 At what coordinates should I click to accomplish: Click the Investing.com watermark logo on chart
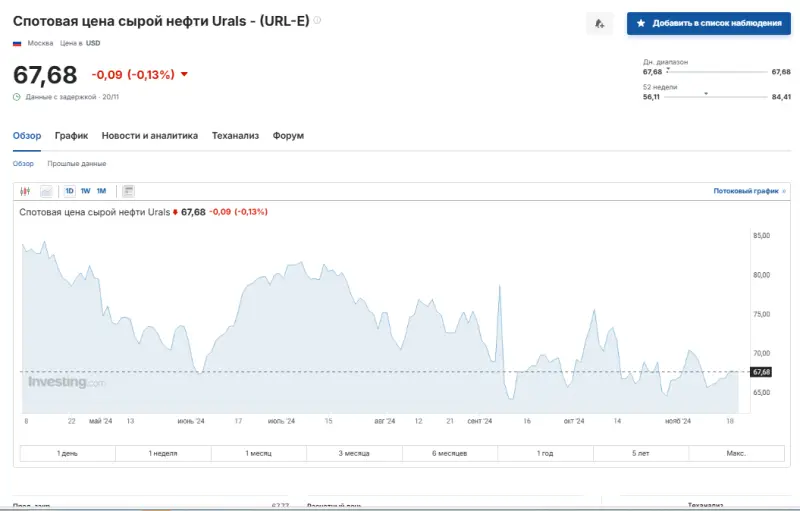click(65, 382)
